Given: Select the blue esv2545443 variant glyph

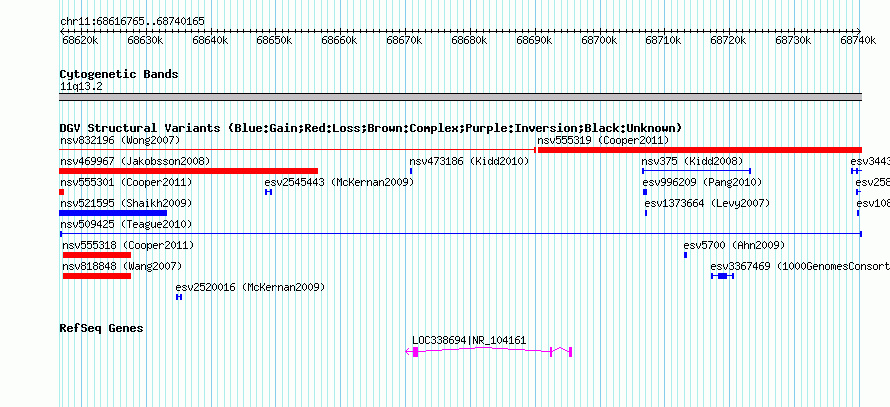Looking at the screenshot, I should tap(268, 192).
